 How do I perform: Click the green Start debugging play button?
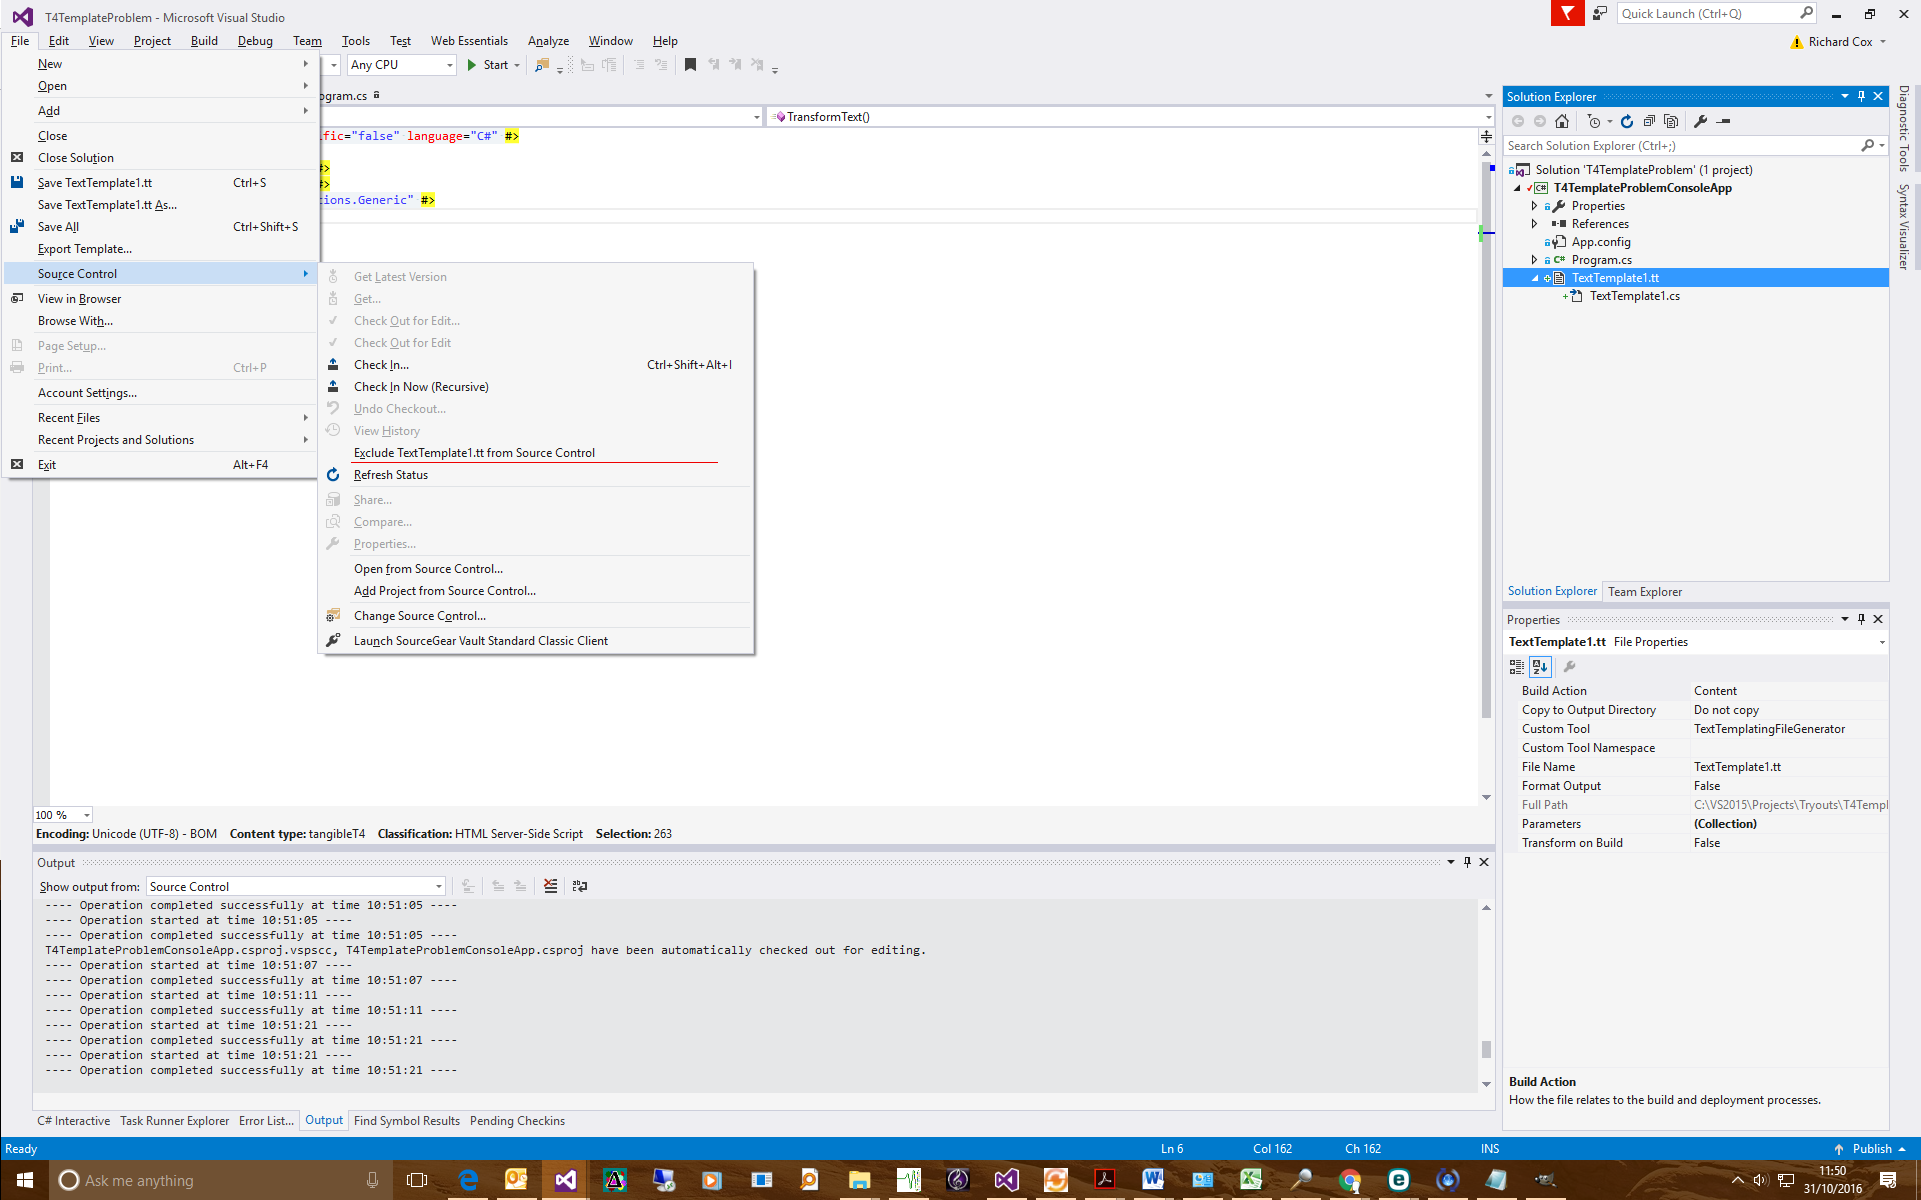click(x=472, y=65)
